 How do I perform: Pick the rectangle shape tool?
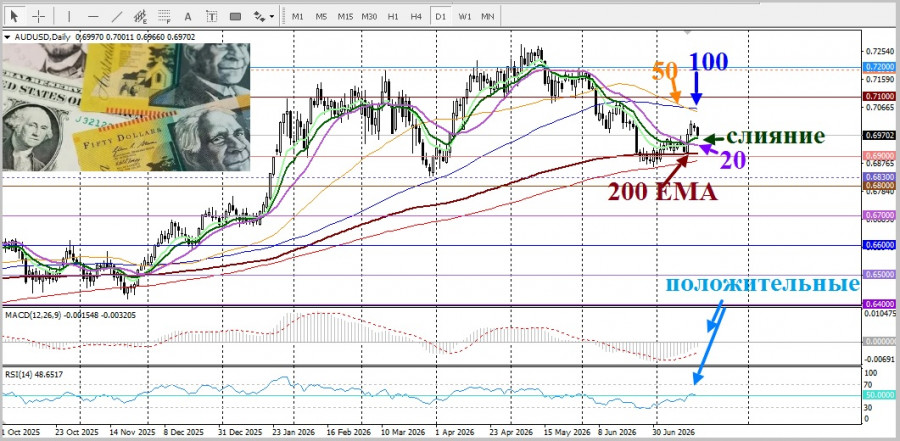coord(235,16)
